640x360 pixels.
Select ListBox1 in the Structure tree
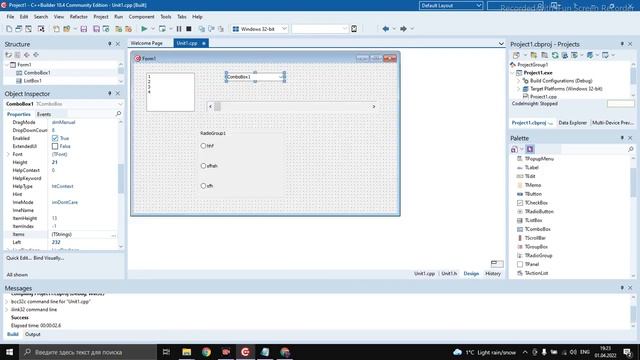32,81
